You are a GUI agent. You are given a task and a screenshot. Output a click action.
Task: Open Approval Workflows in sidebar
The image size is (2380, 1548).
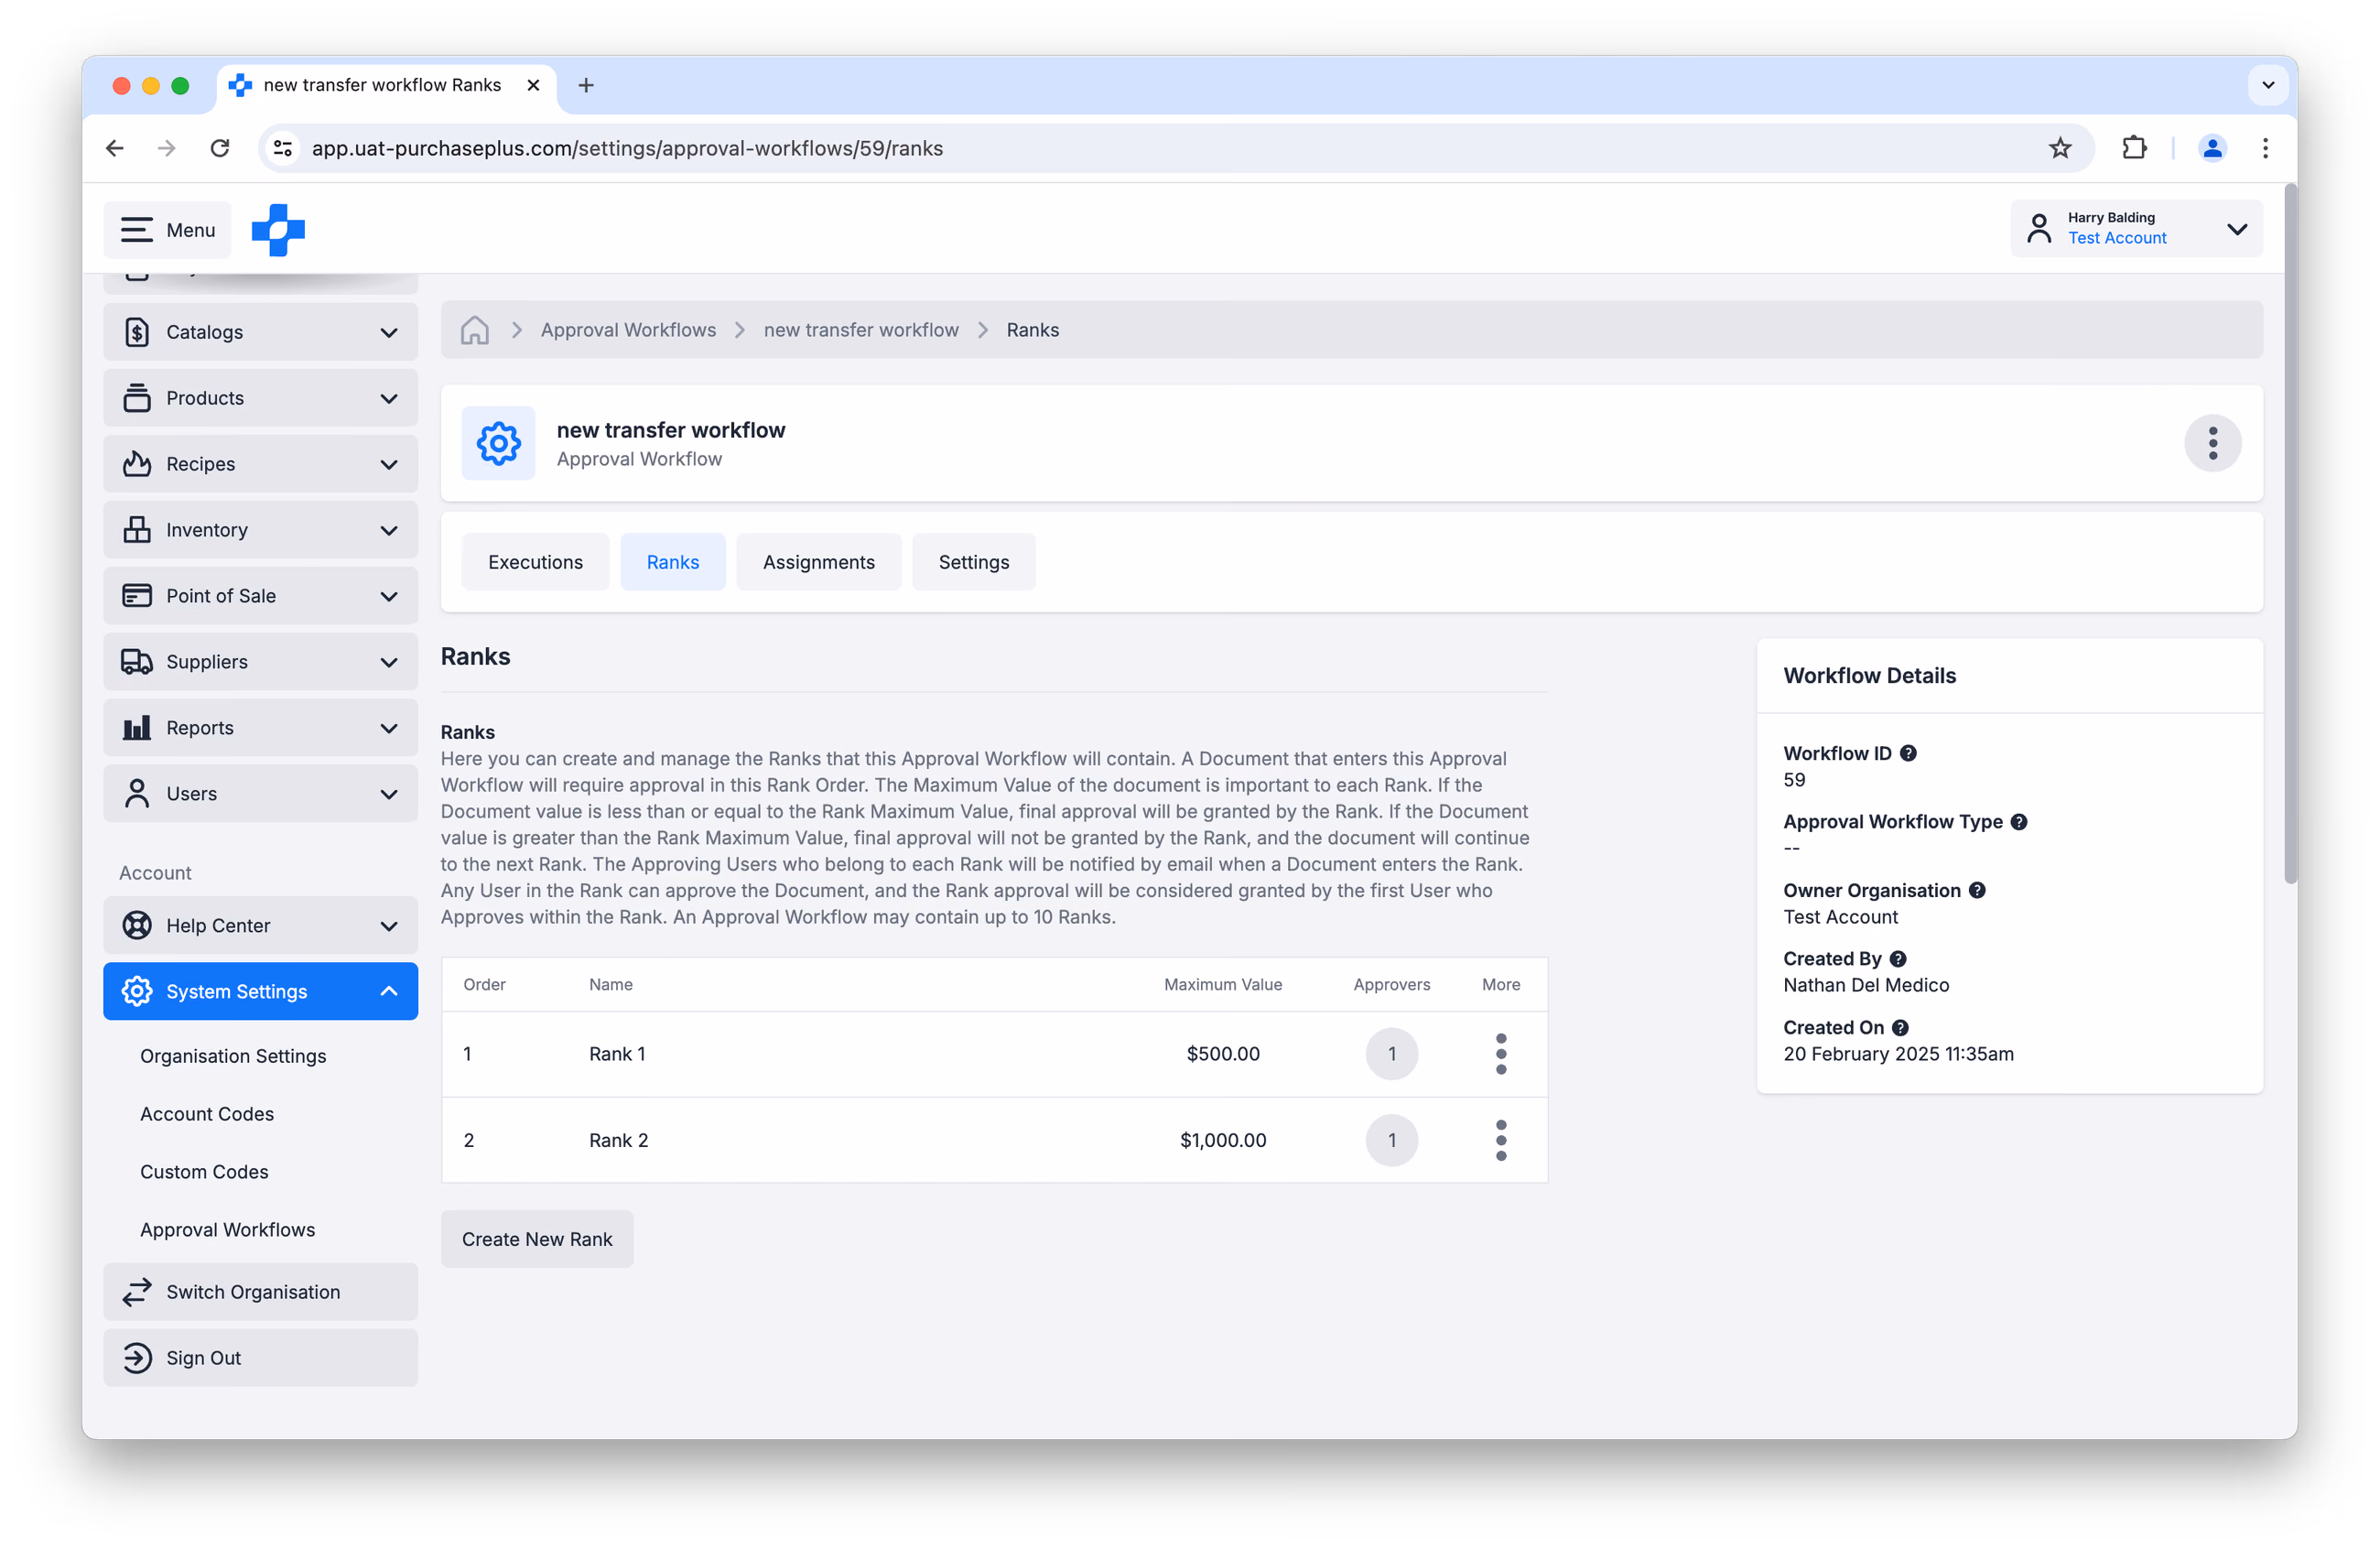point(227,1230)
